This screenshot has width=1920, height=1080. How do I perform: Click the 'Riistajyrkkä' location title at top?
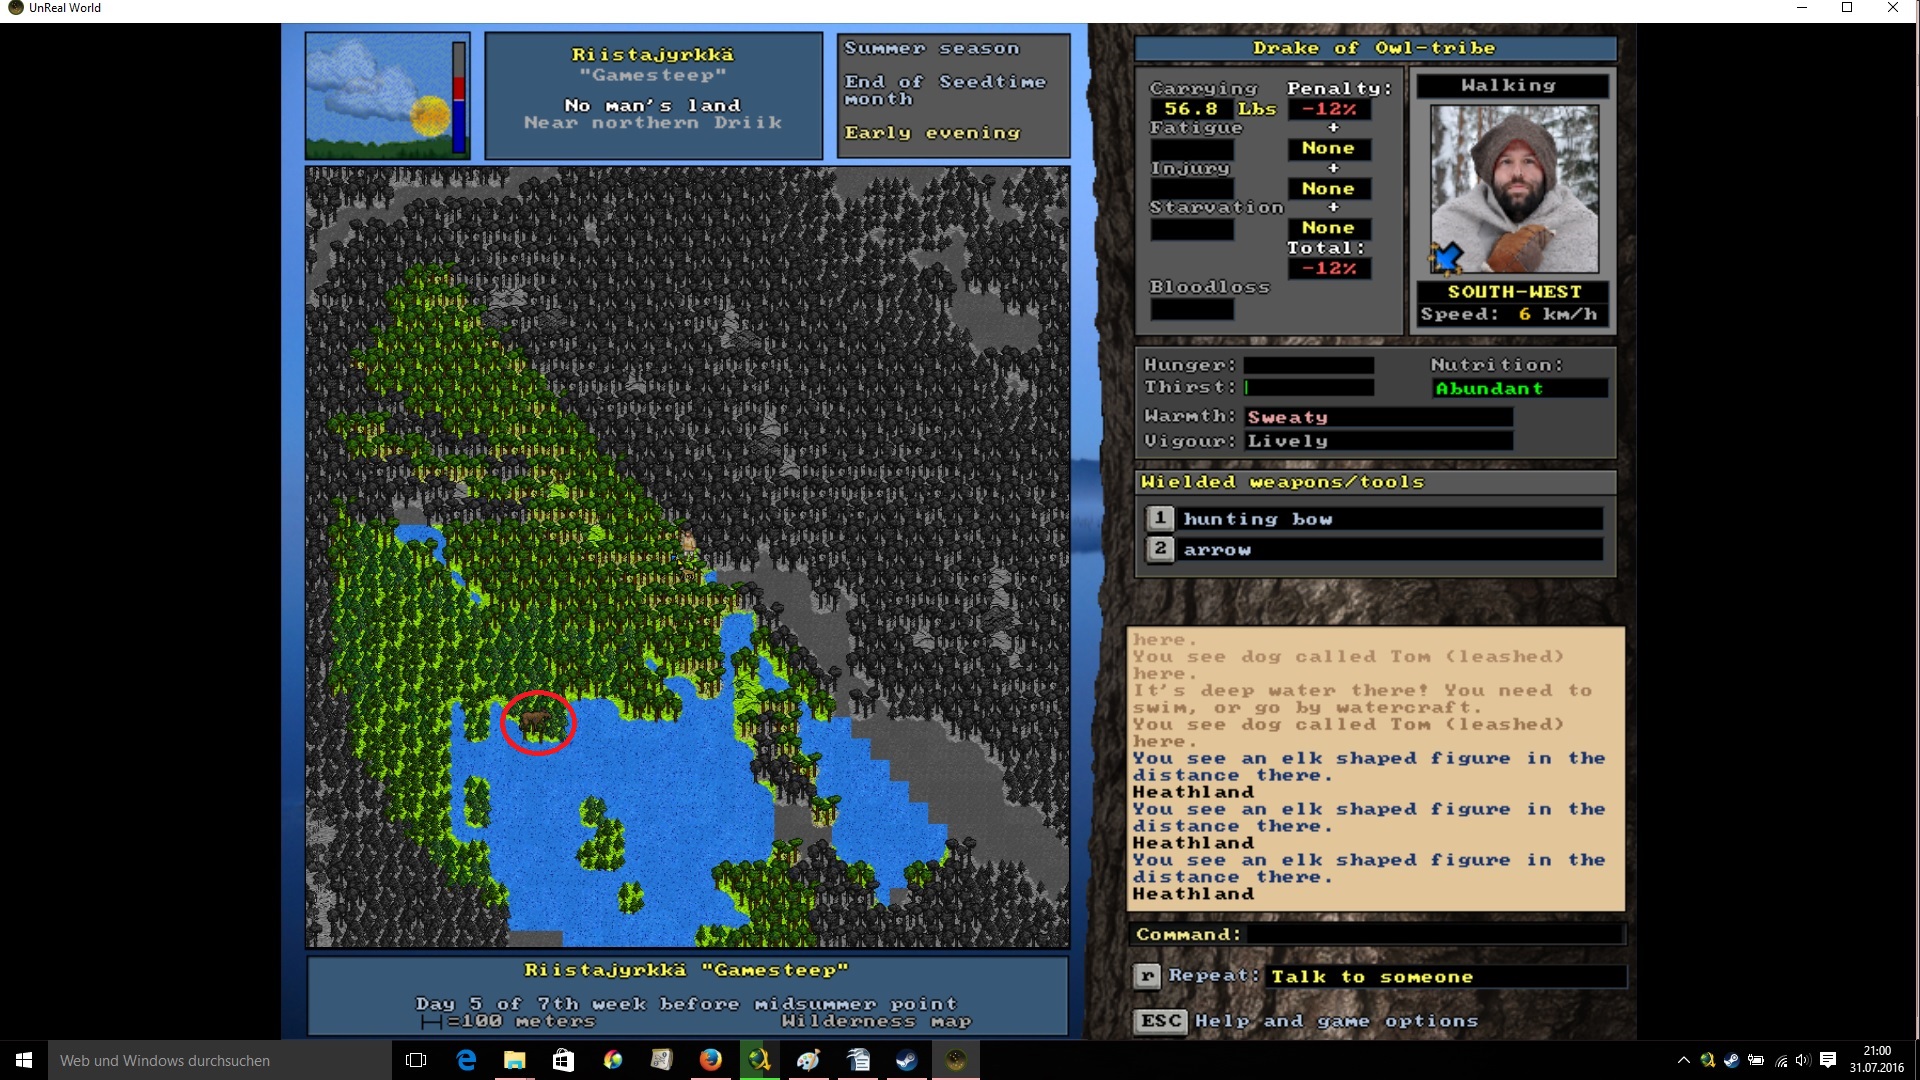pyautogui.click(x=652, y=55)
